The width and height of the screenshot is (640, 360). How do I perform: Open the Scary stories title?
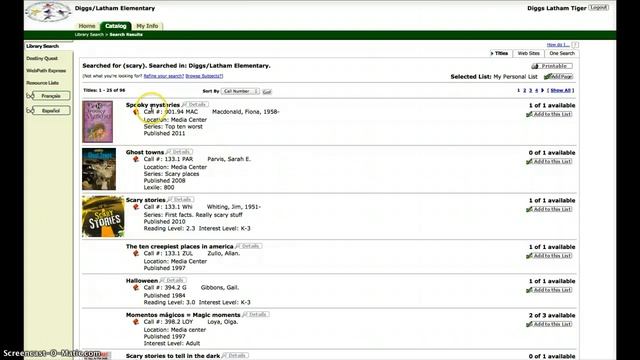coord(145,200)
